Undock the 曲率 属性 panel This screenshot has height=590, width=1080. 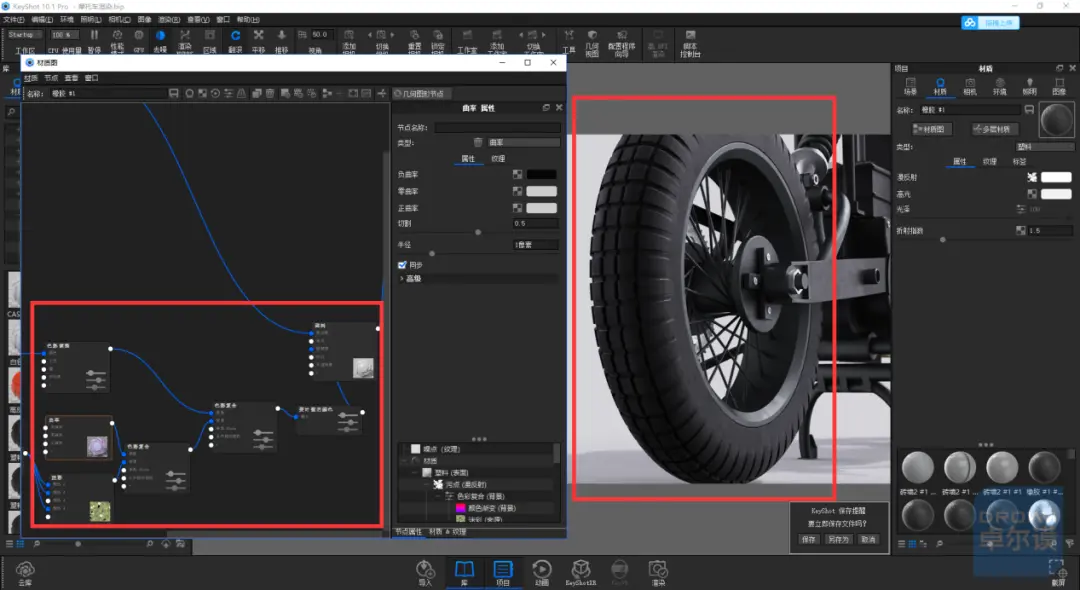[546, 108]
